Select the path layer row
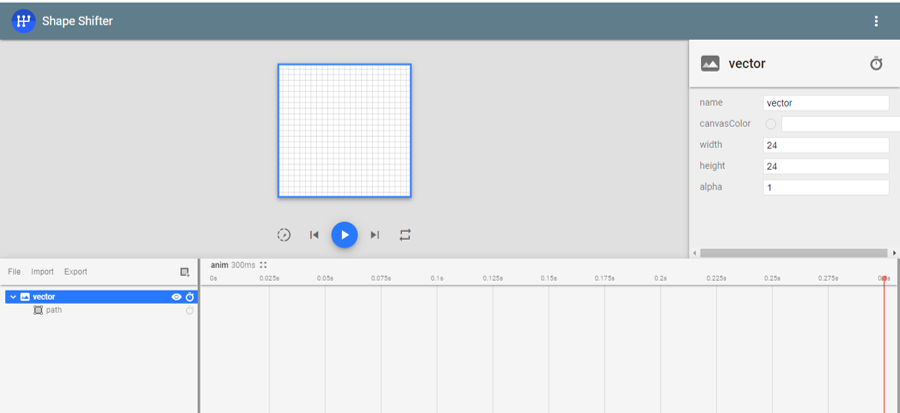Viewport: 900px width, 413px height. point(102,310)
